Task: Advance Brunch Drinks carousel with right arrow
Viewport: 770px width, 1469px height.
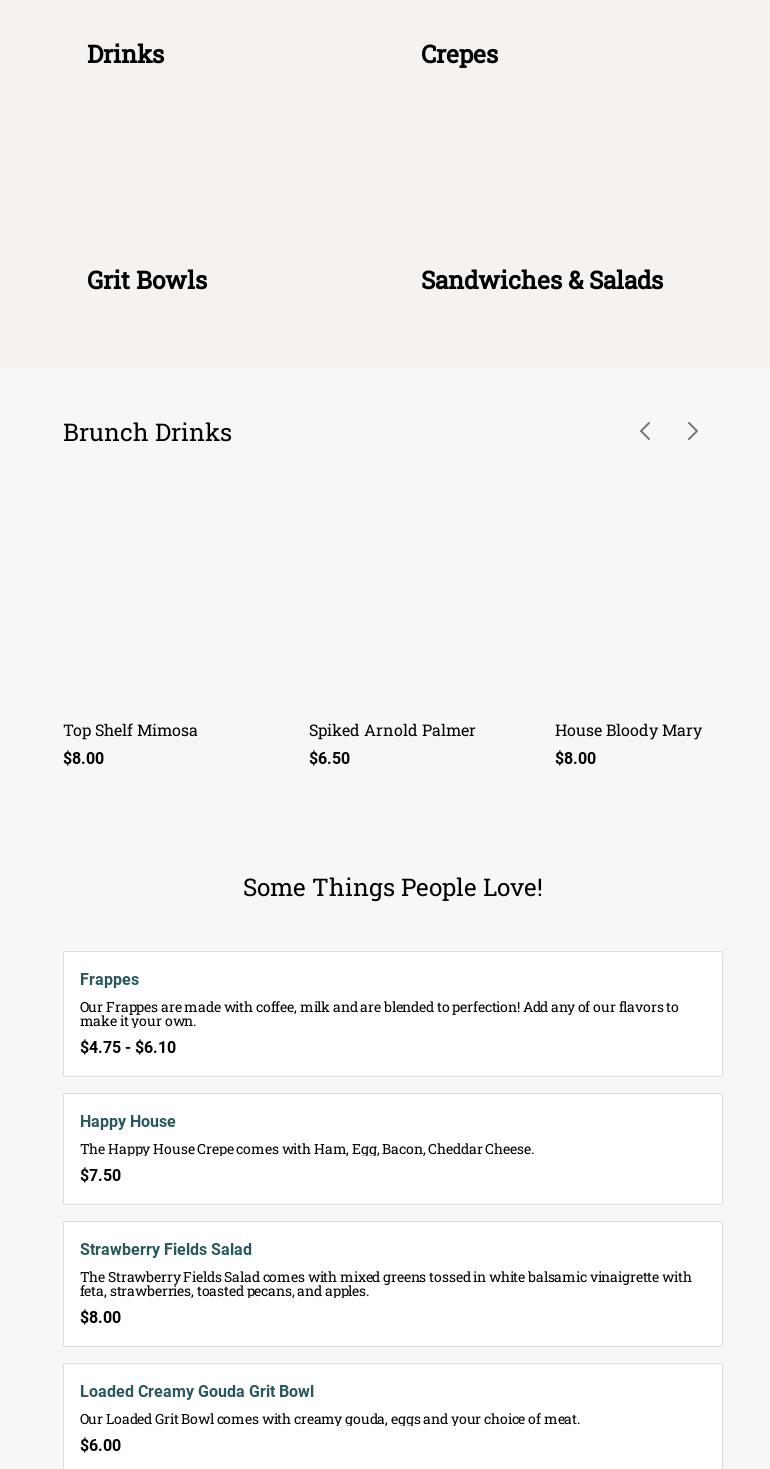Action: click(x=693, y=431)
